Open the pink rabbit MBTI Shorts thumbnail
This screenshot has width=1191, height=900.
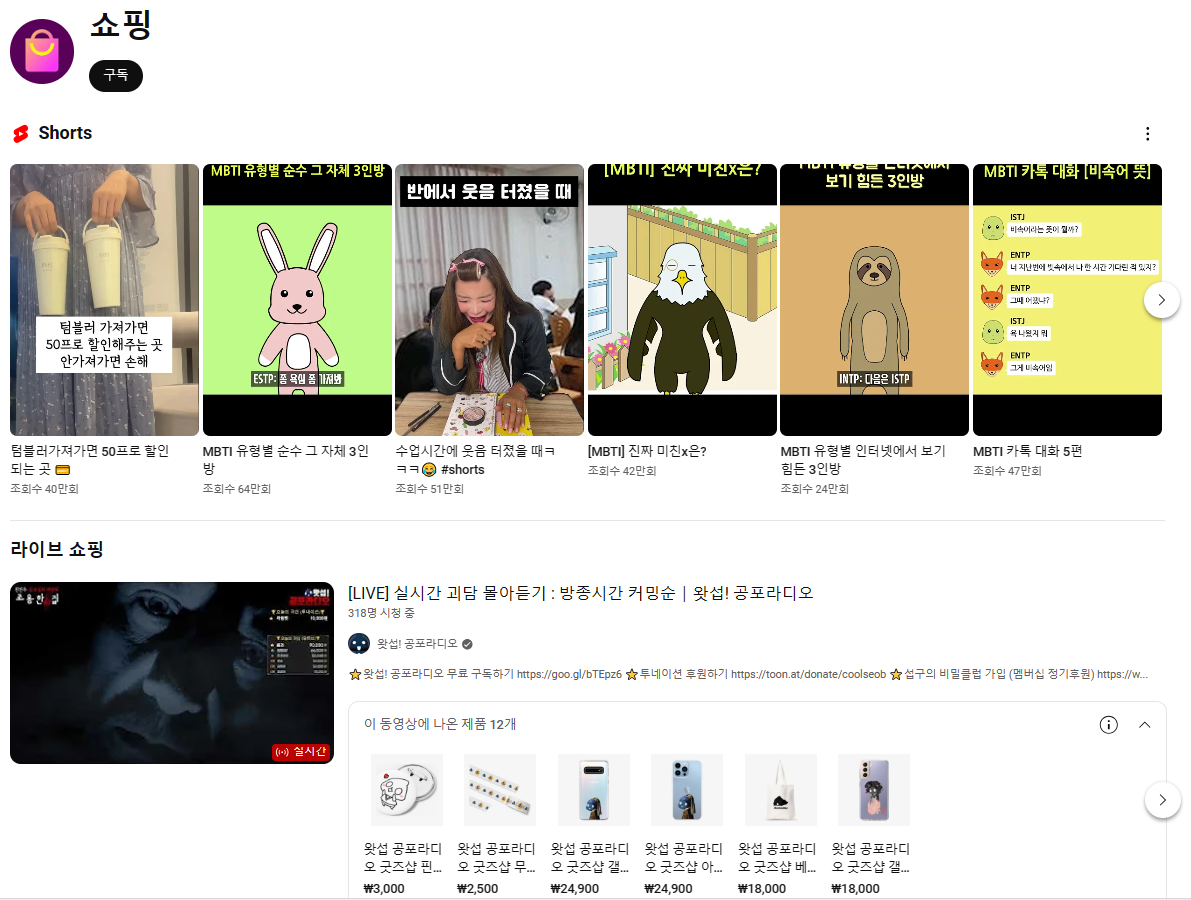click(x=297, y=300)
